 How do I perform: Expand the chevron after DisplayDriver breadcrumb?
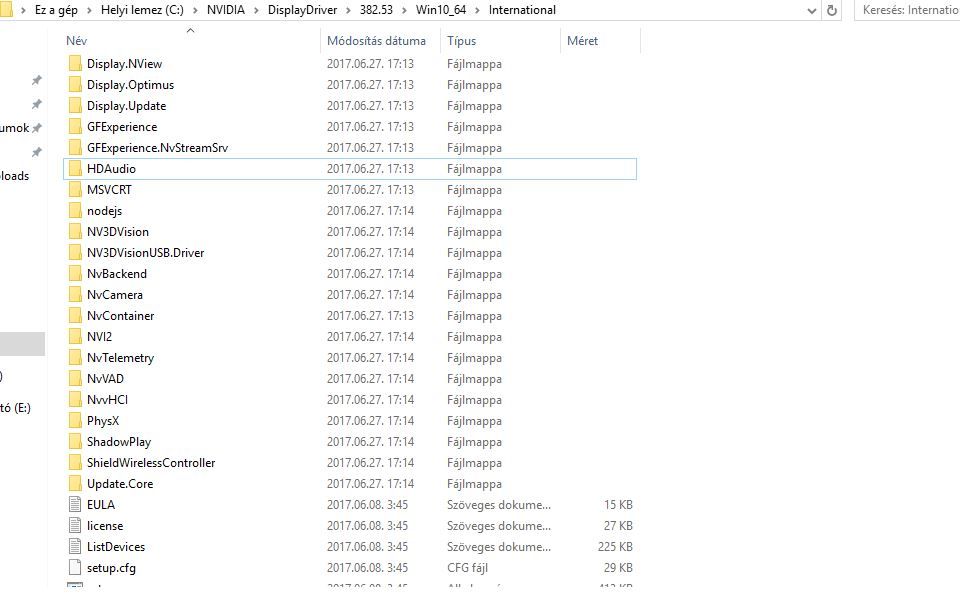coord(348,10)
